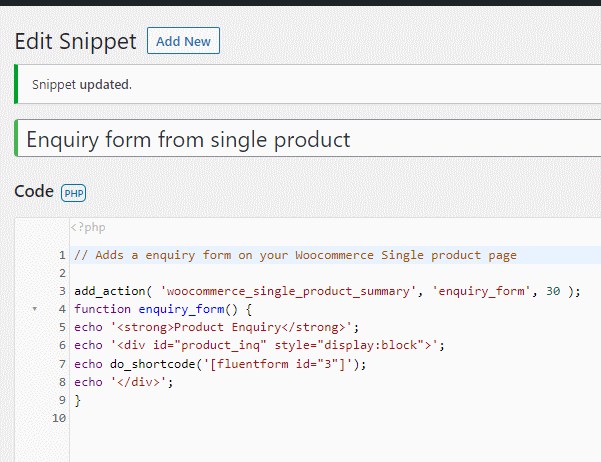Viewport: 601px width, 462px height.
Task: Click the closing div echo line
Action: click(x=123, y=382)
